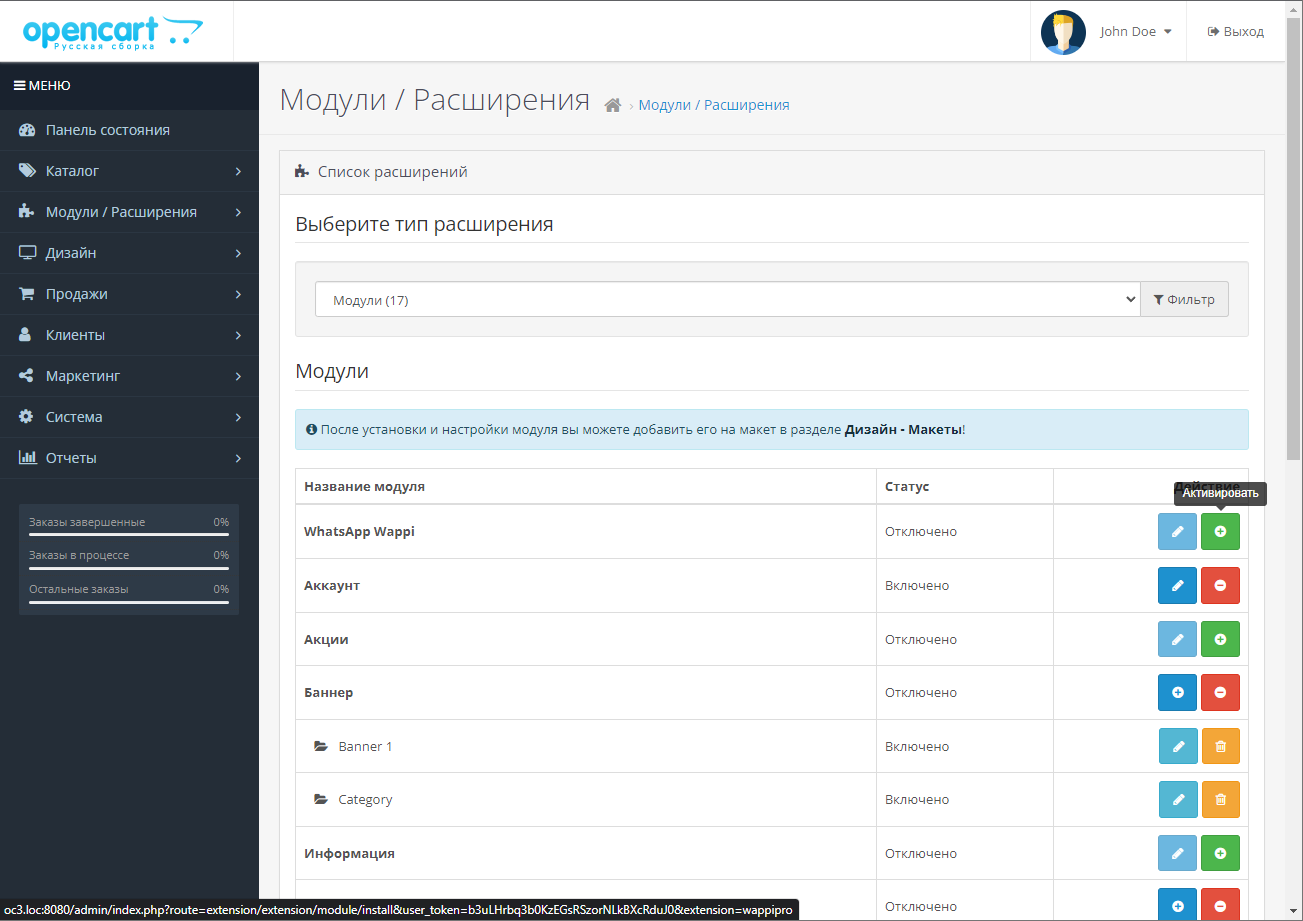The width and height of the screenshot is (1303, 921).
Task: Click the Фильтр button
Action: click(1184, 300)
